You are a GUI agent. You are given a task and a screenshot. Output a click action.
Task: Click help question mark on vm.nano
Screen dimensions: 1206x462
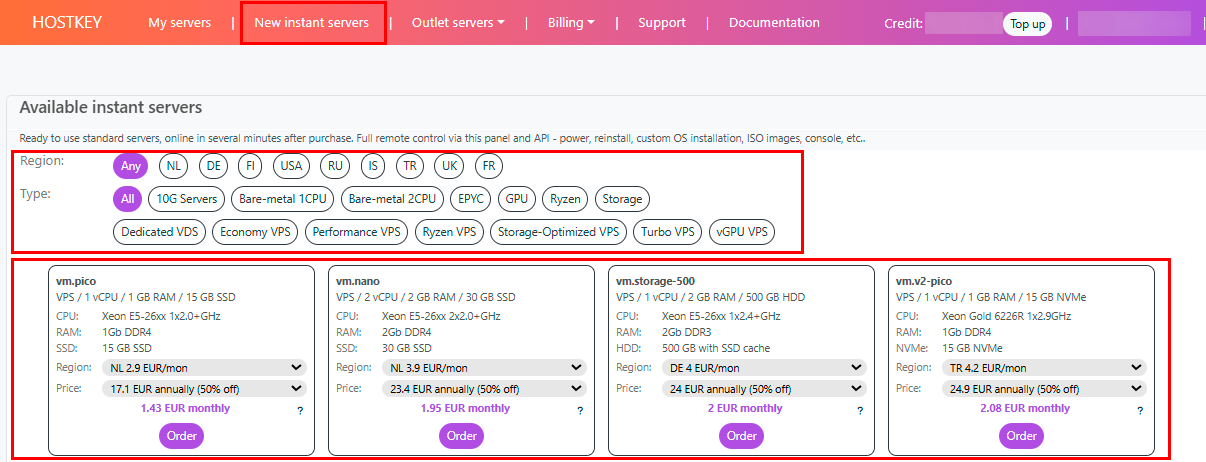(580, 411)
